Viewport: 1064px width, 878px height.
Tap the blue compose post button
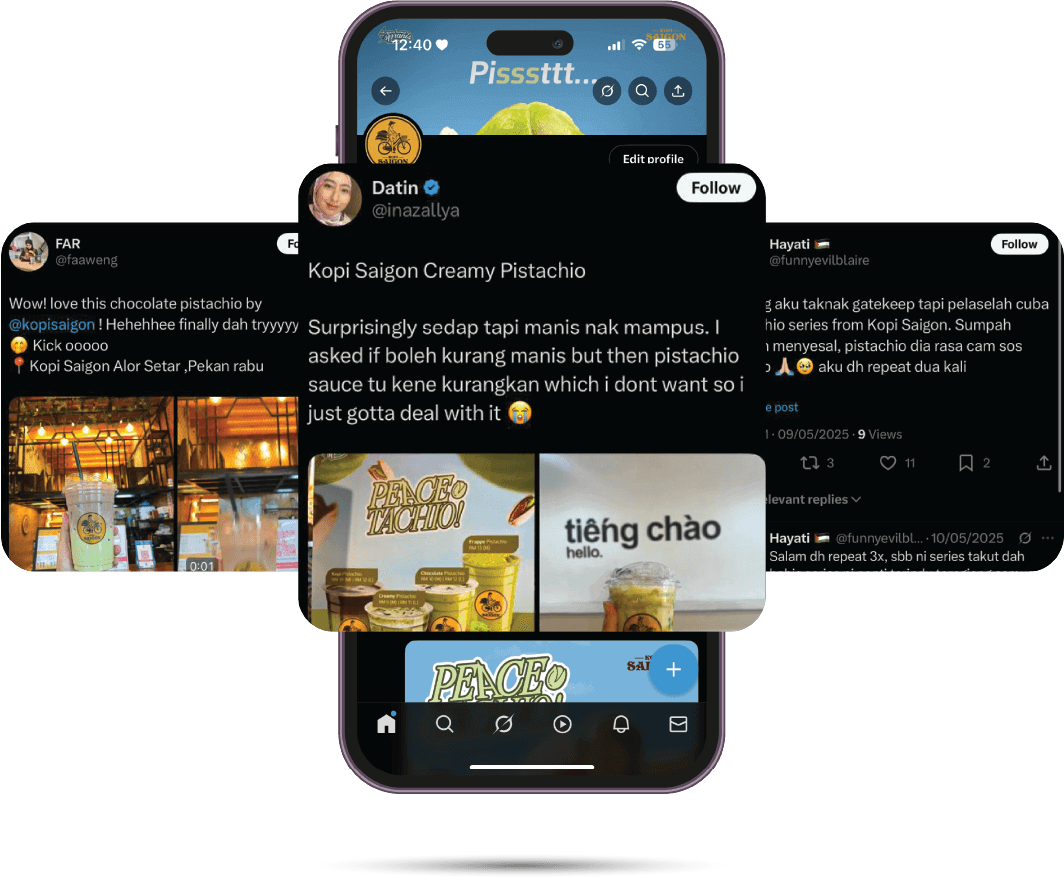pyautogui.click(x=673, y=670)
